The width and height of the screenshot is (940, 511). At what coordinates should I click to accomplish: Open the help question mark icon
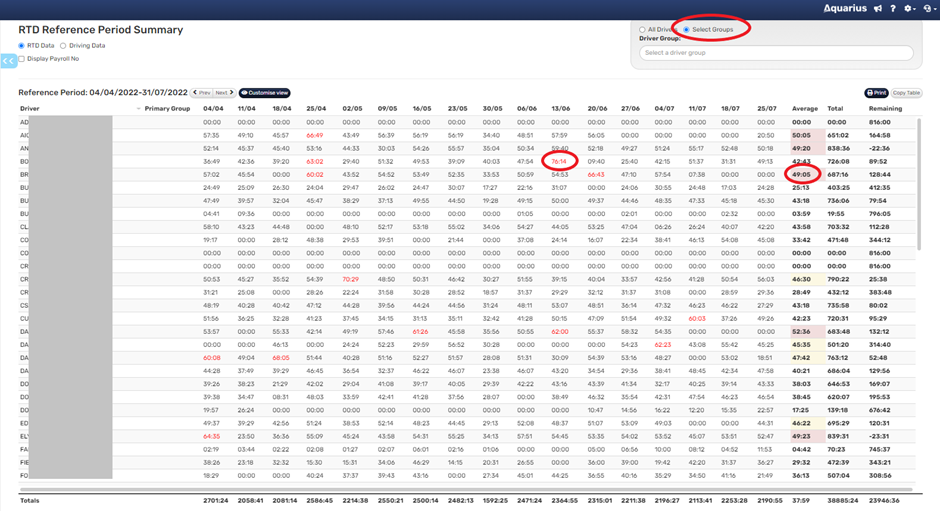[x=893, y=9]
